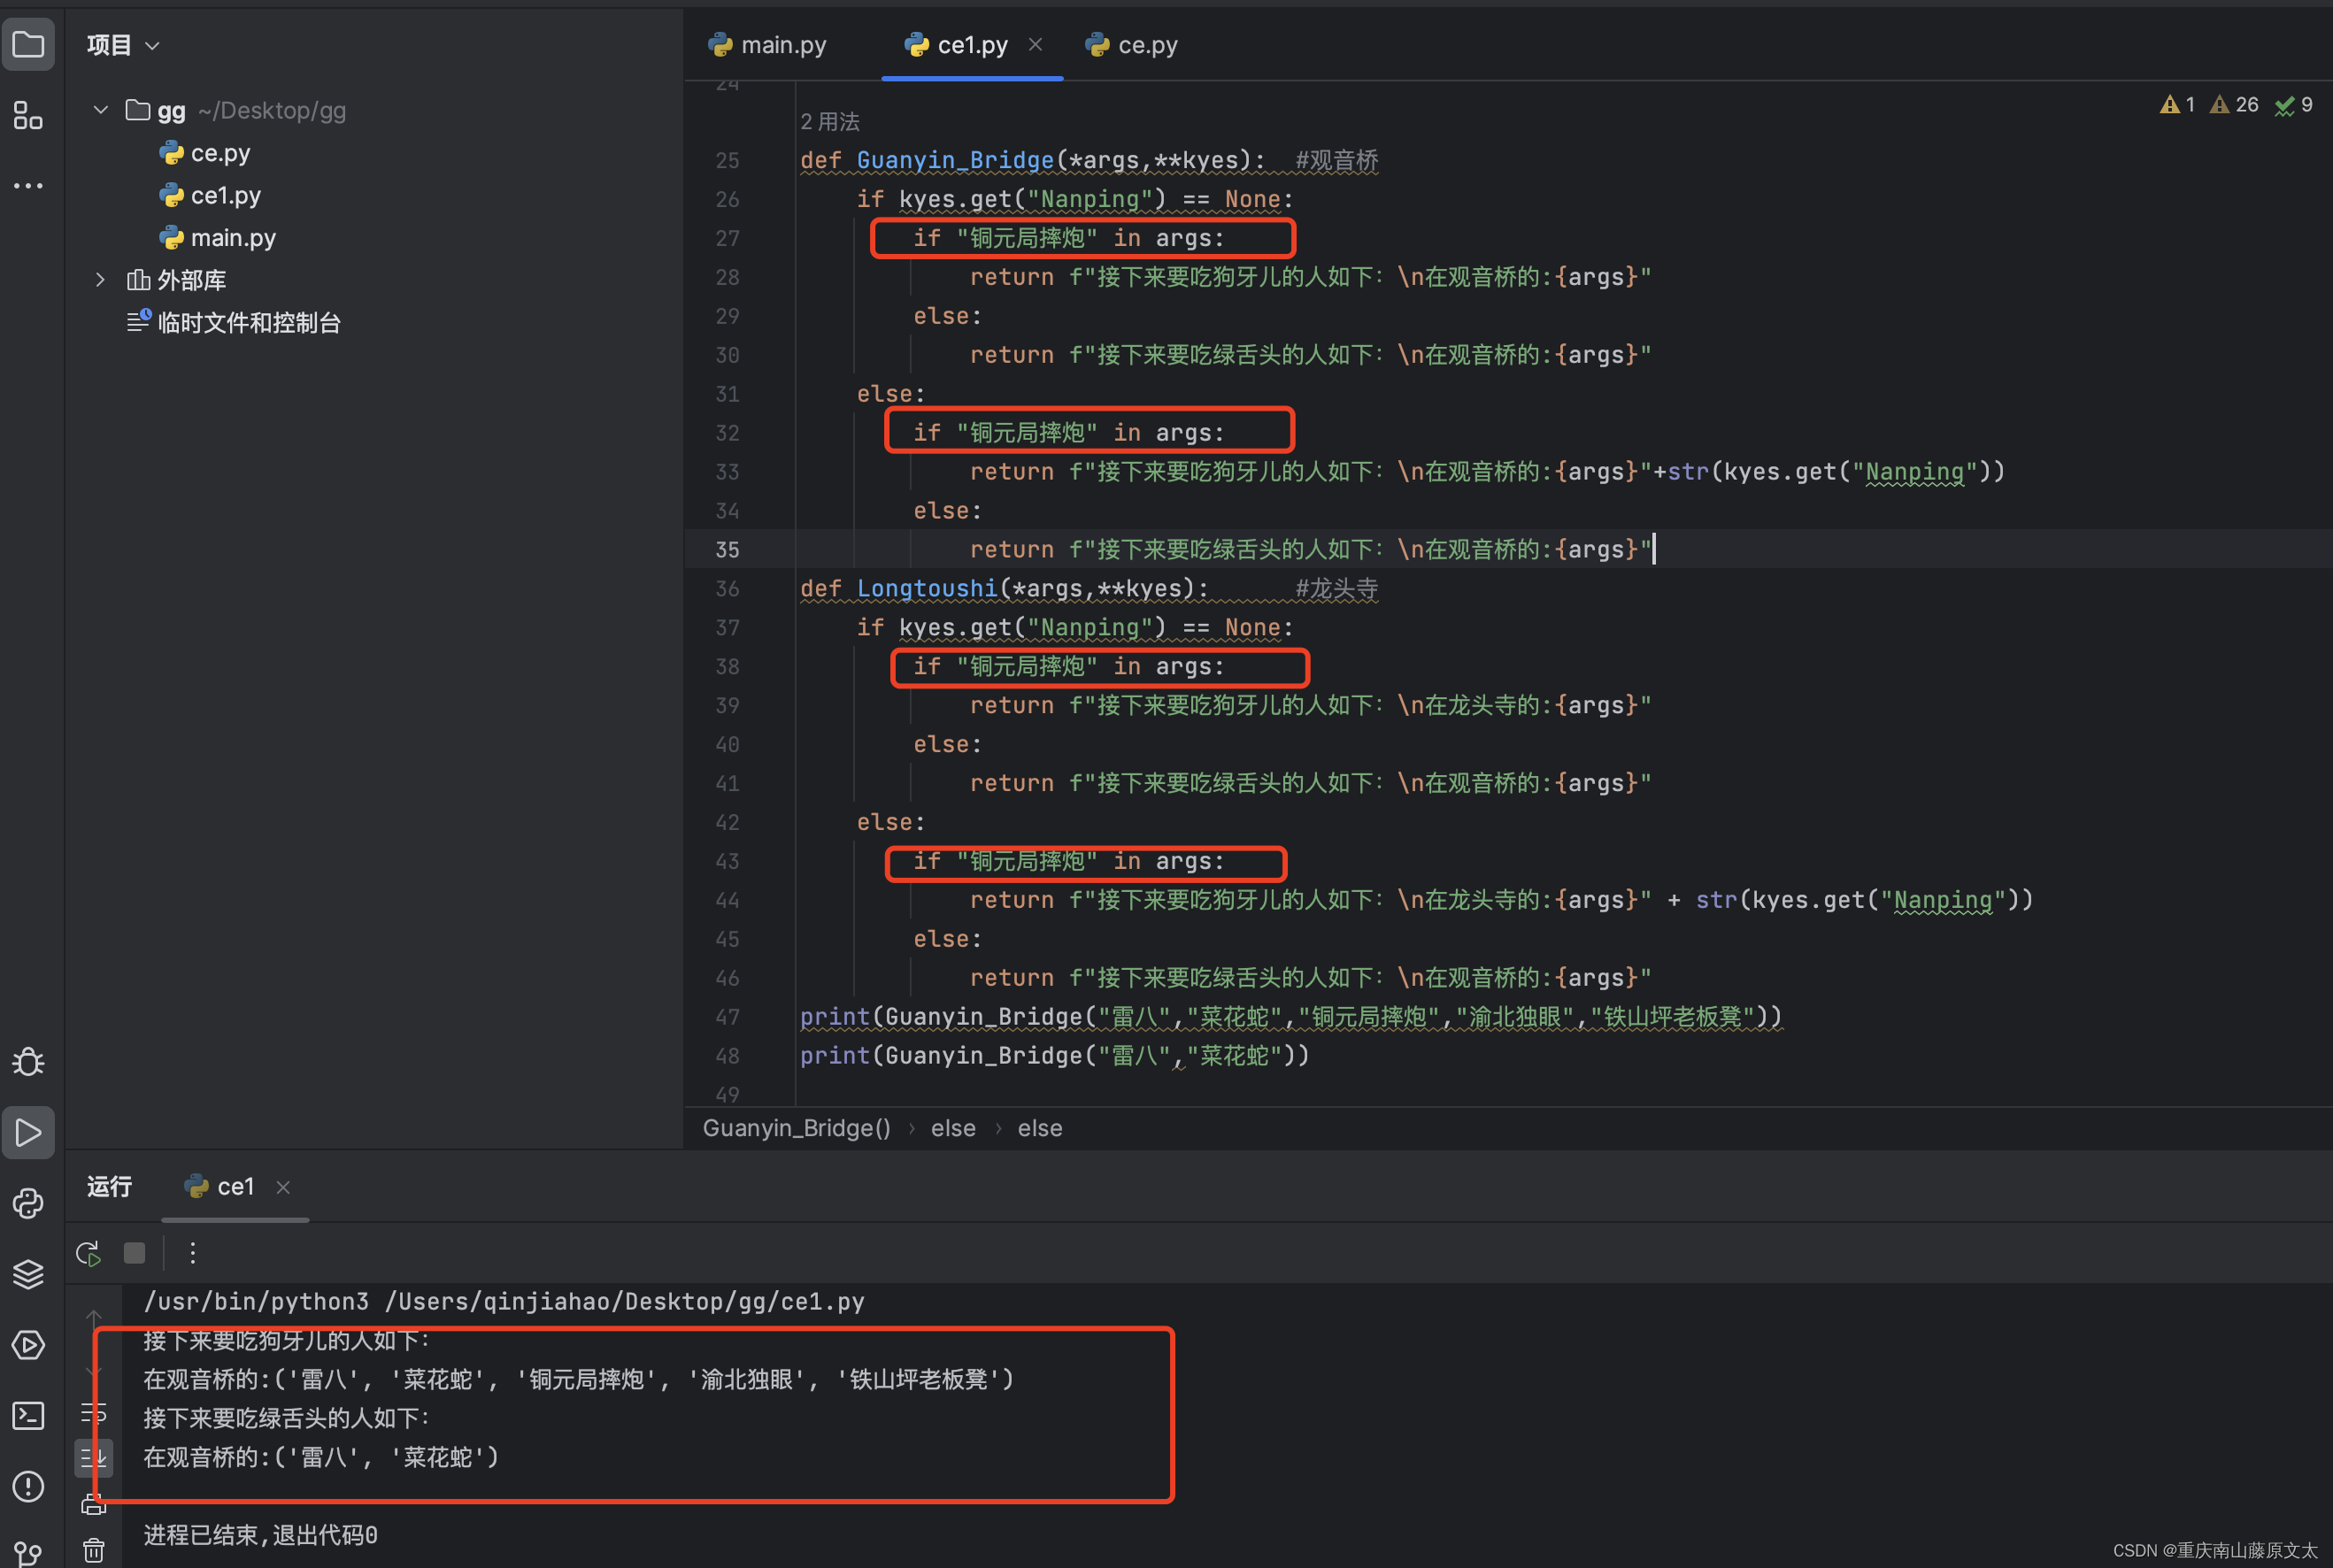Open the Python Packages layers icon

pyautogui.click(x=28, y=1274)
